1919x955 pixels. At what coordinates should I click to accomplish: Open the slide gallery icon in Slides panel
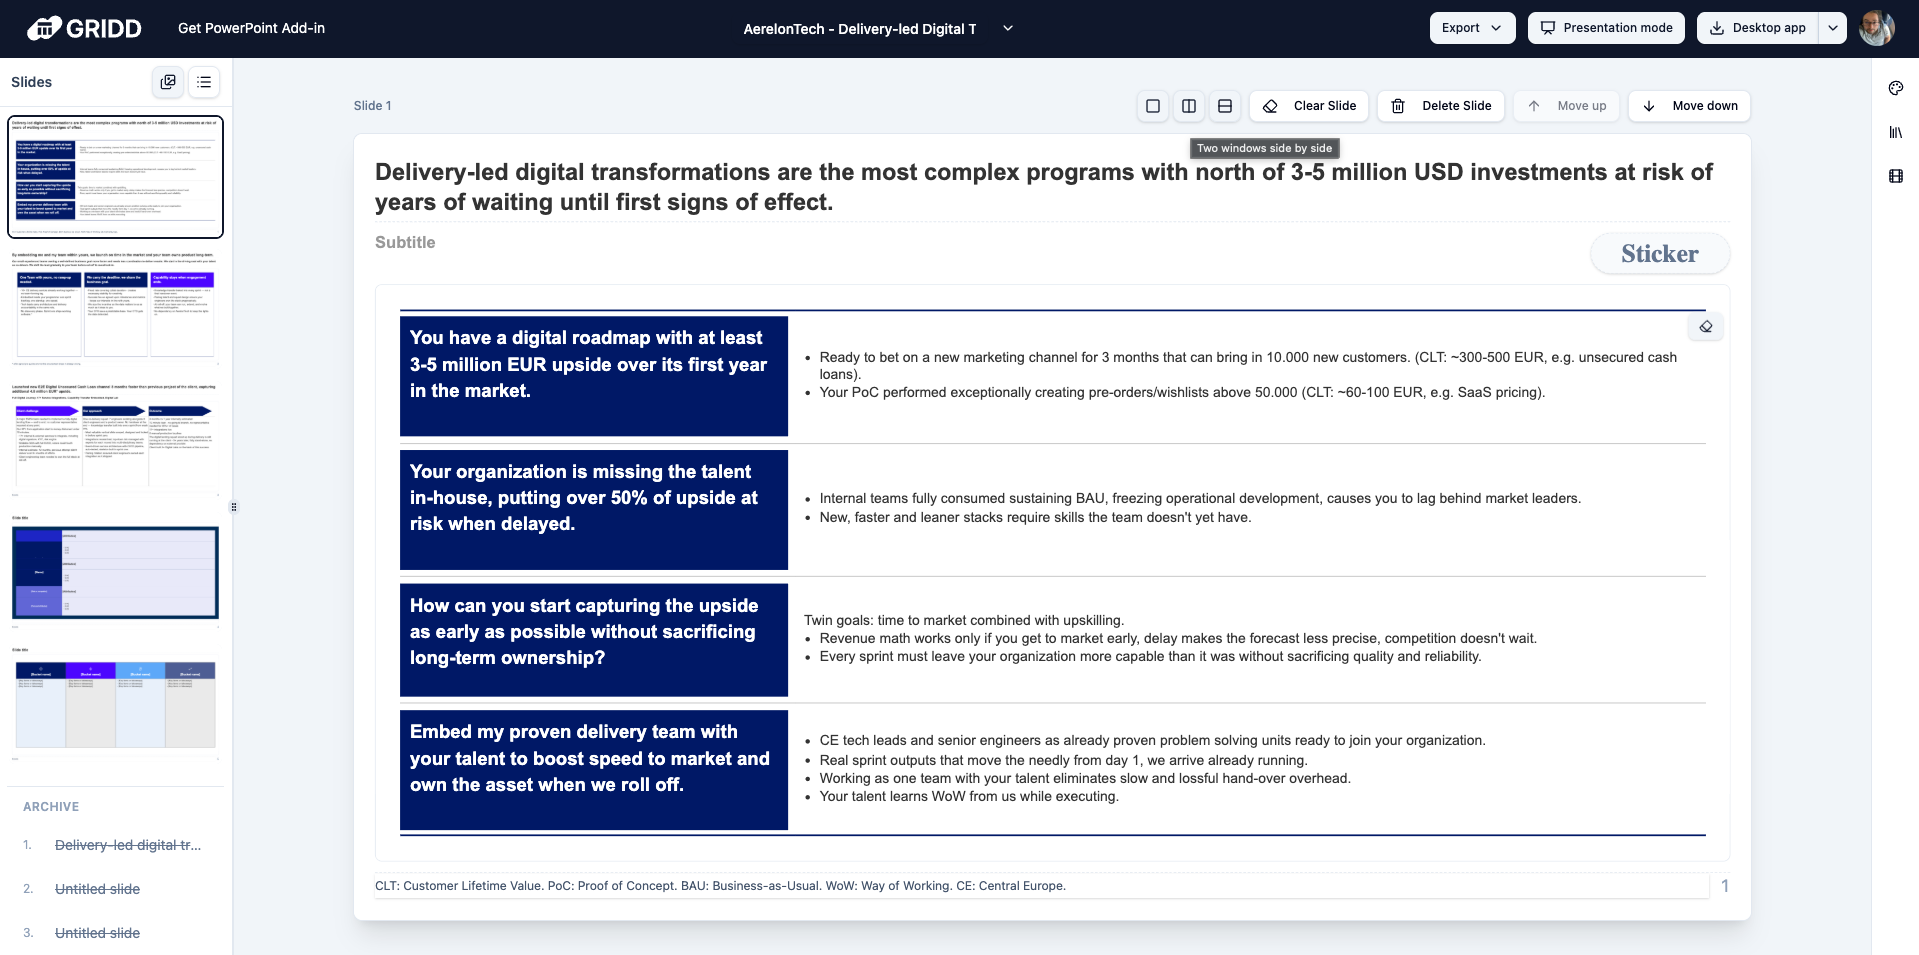pos(168,82)
